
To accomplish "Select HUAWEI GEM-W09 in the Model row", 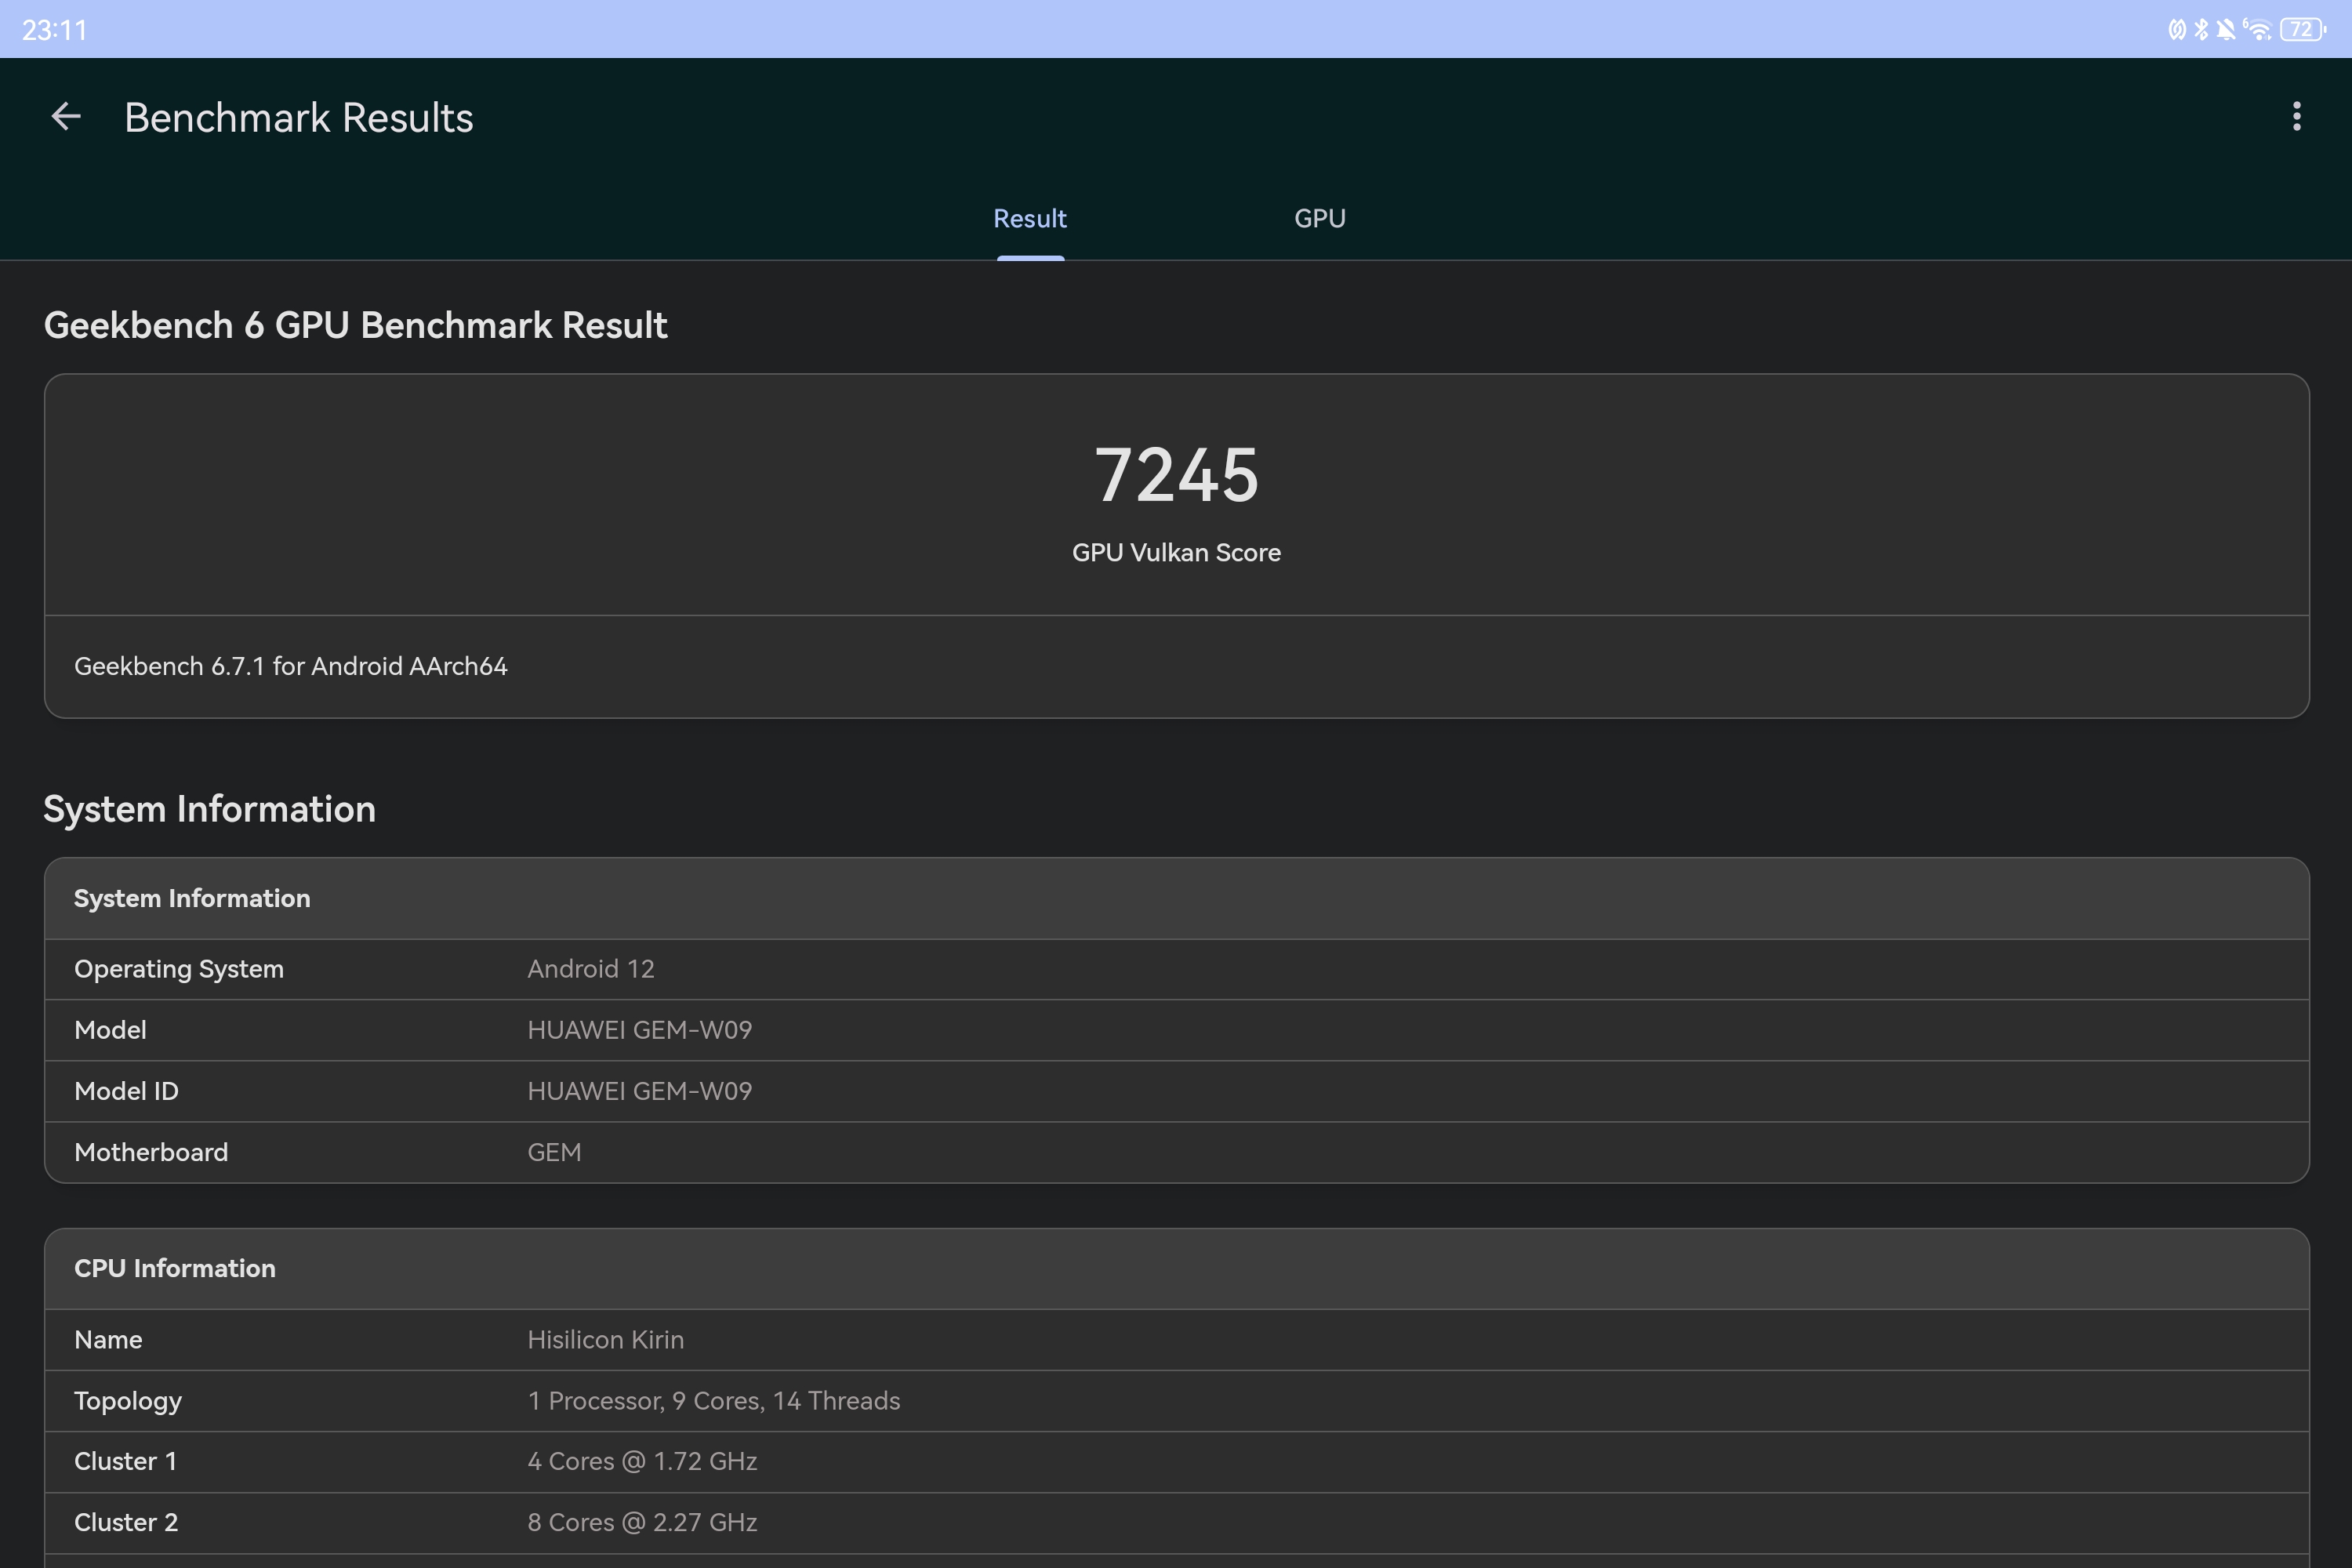I will click(640, 1030).
